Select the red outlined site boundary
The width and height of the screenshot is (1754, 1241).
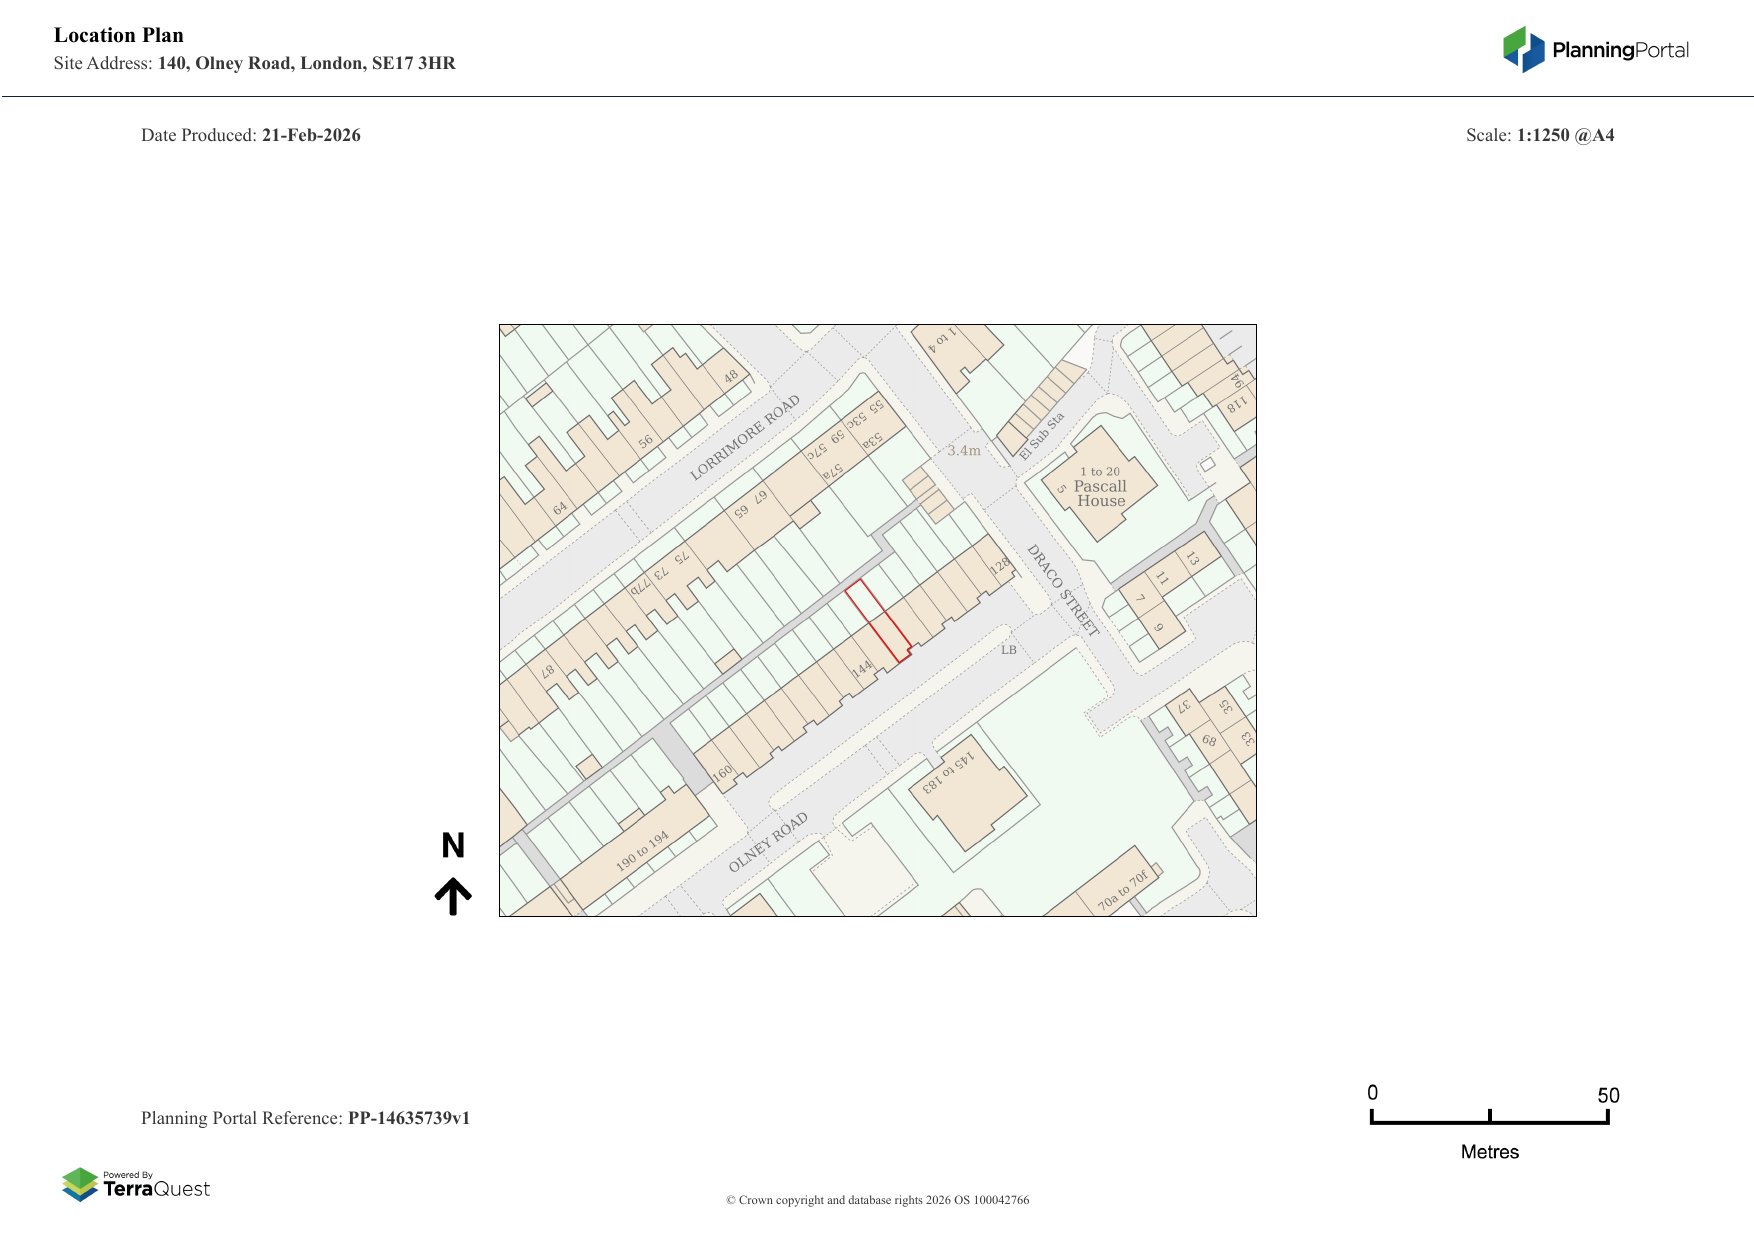point(878,621)
